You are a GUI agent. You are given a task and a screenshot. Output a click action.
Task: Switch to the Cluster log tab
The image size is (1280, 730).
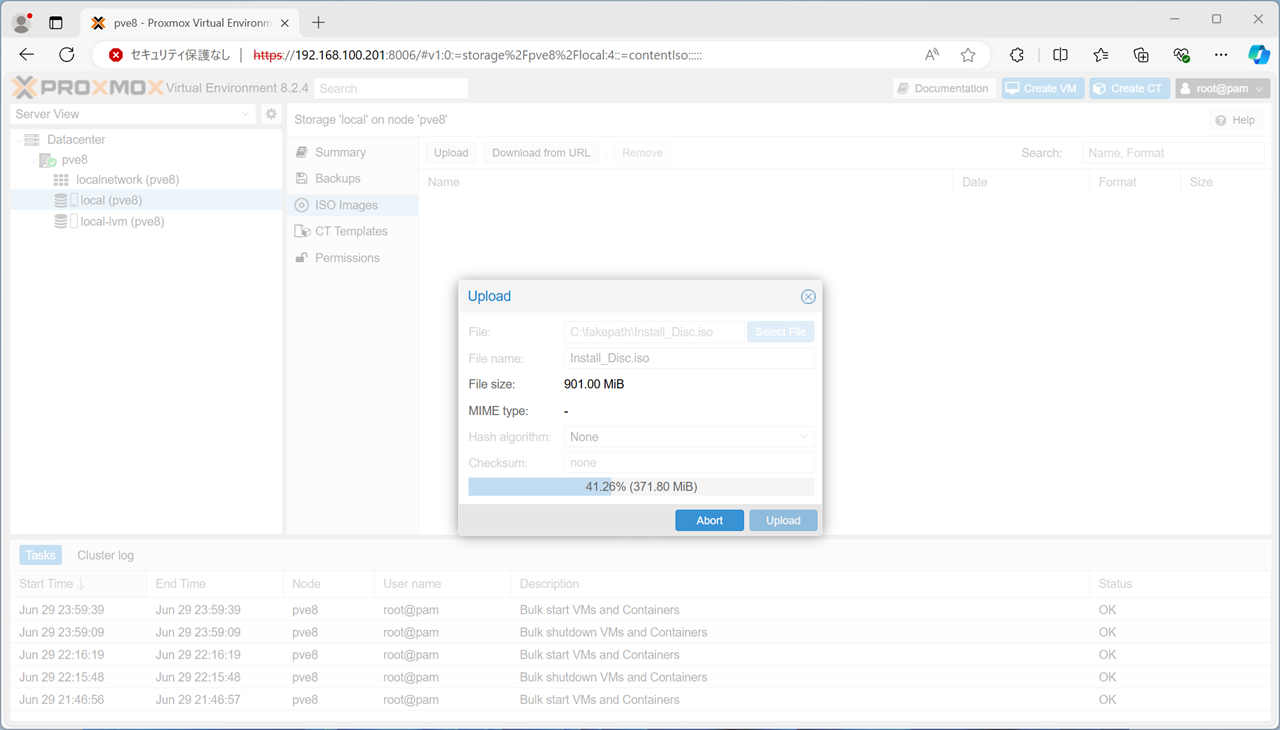[105, 555]
